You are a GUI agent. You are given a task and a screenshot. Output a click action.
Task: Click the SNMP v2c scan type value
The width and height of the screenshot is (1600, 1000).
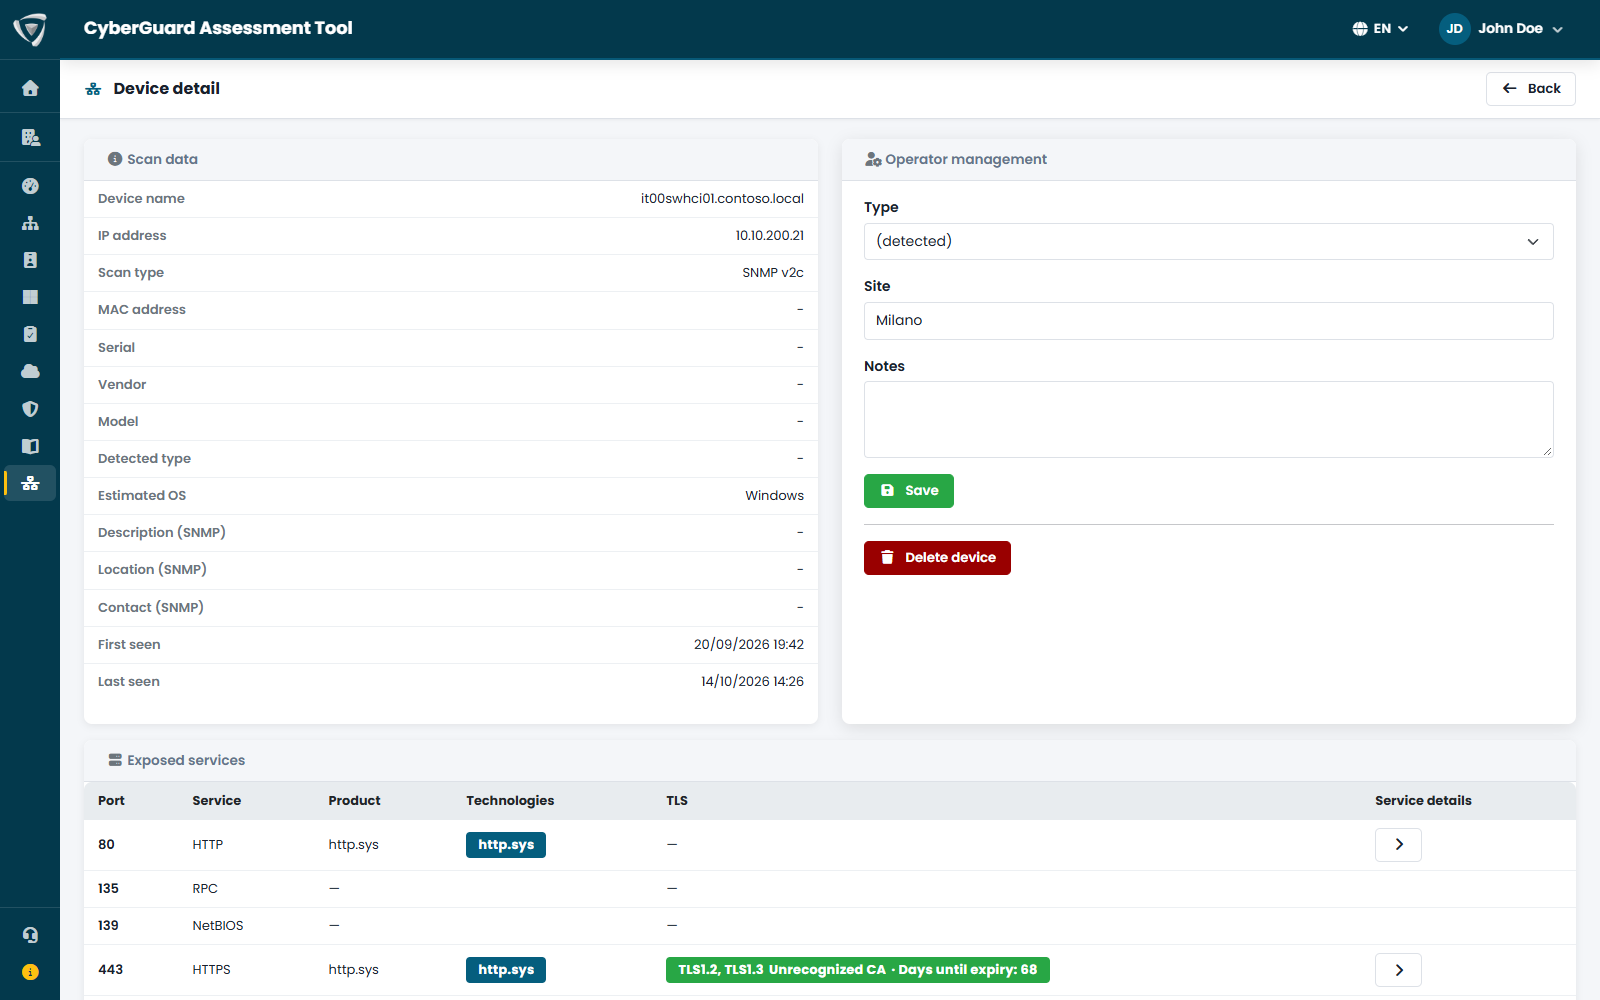click(x=773, y=273)
